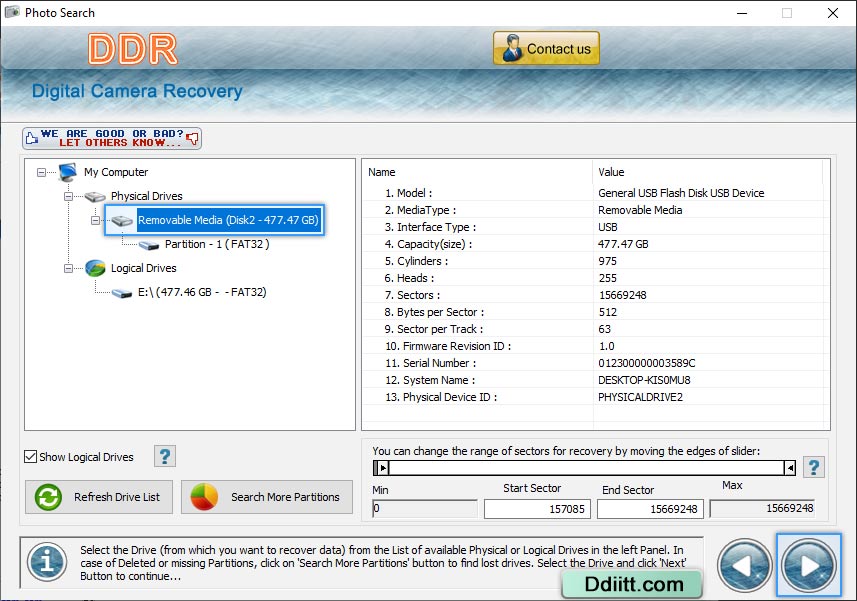Click the Contact us button
Viewport: 857px width, 601px height.
point(546,48)
